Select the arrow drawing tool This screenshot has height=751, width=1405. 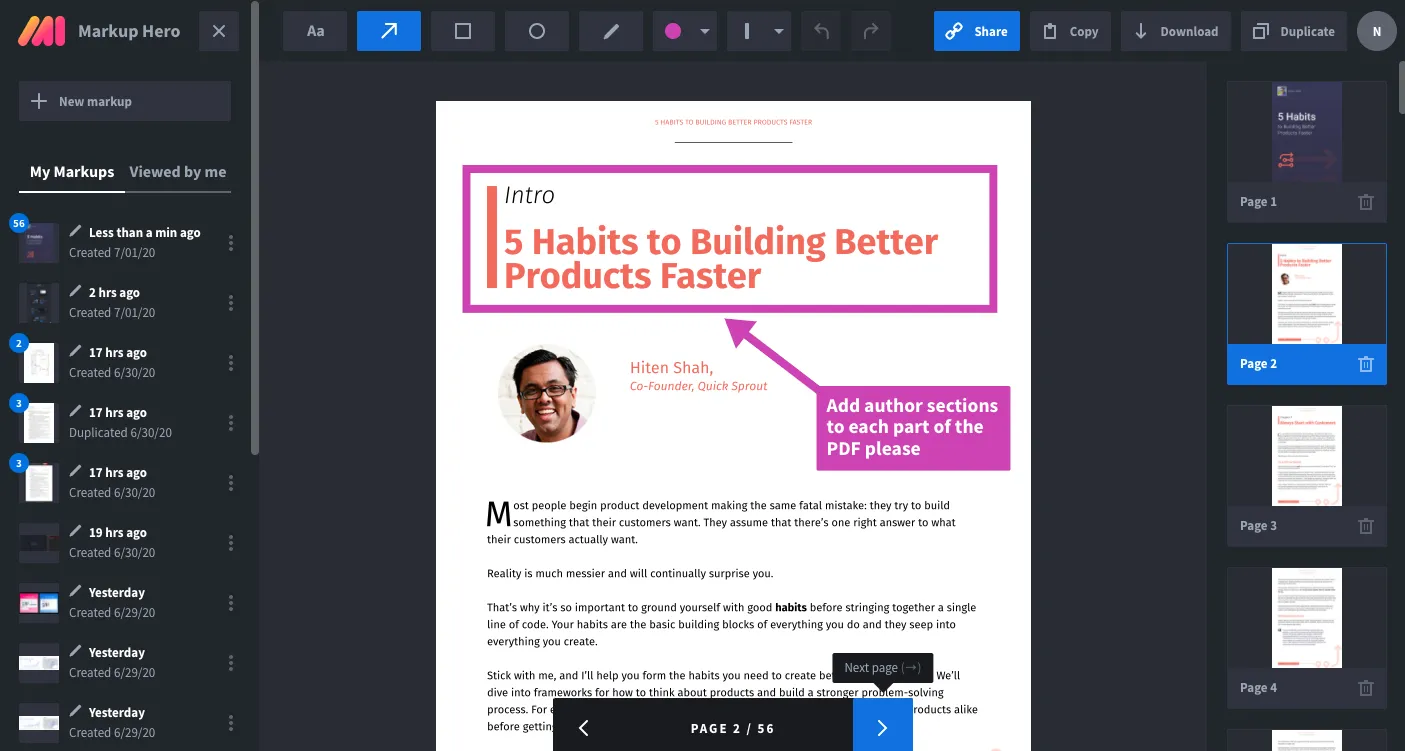(389, 31)
